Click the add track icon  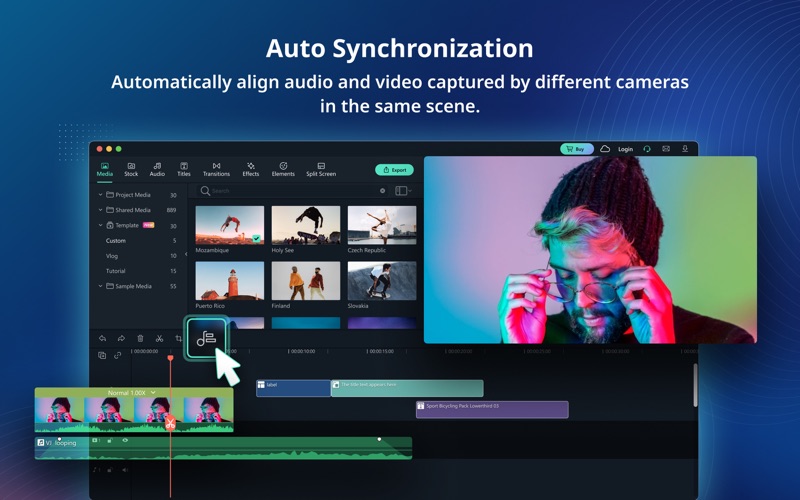102,355
